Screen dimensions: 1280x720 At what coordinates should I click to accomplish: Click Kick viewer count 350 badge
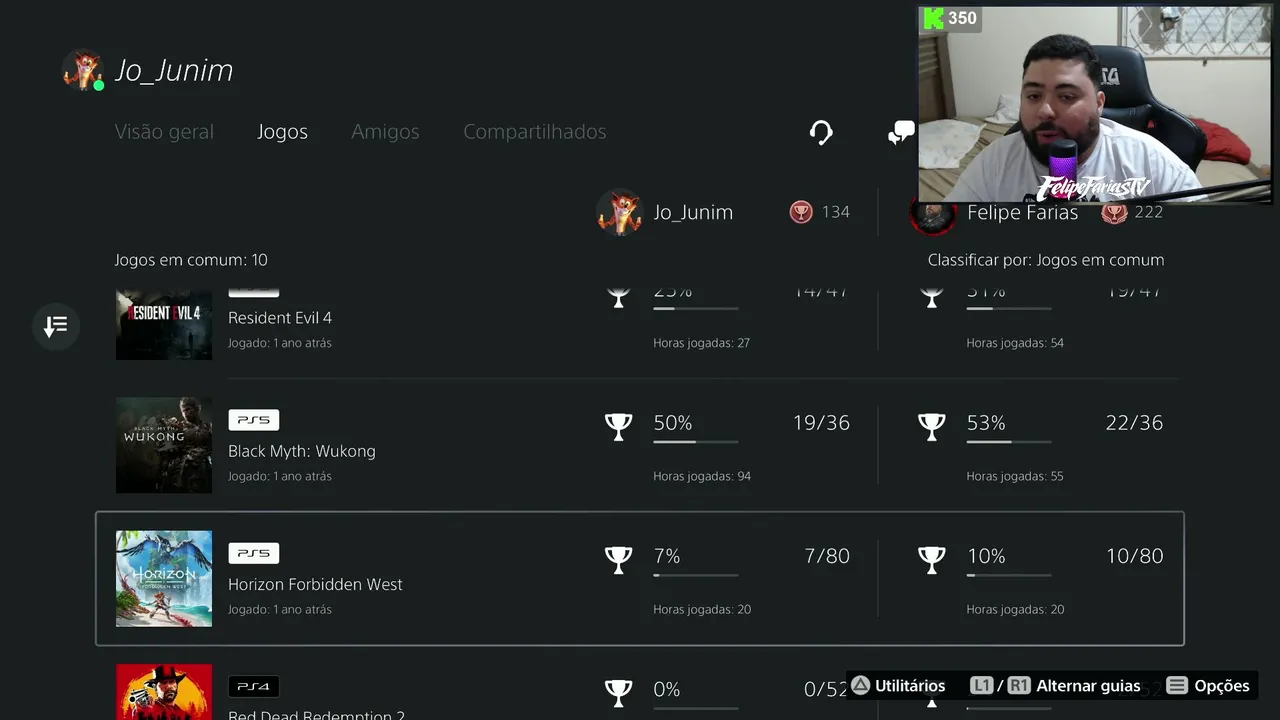click(x=950, y=18)
